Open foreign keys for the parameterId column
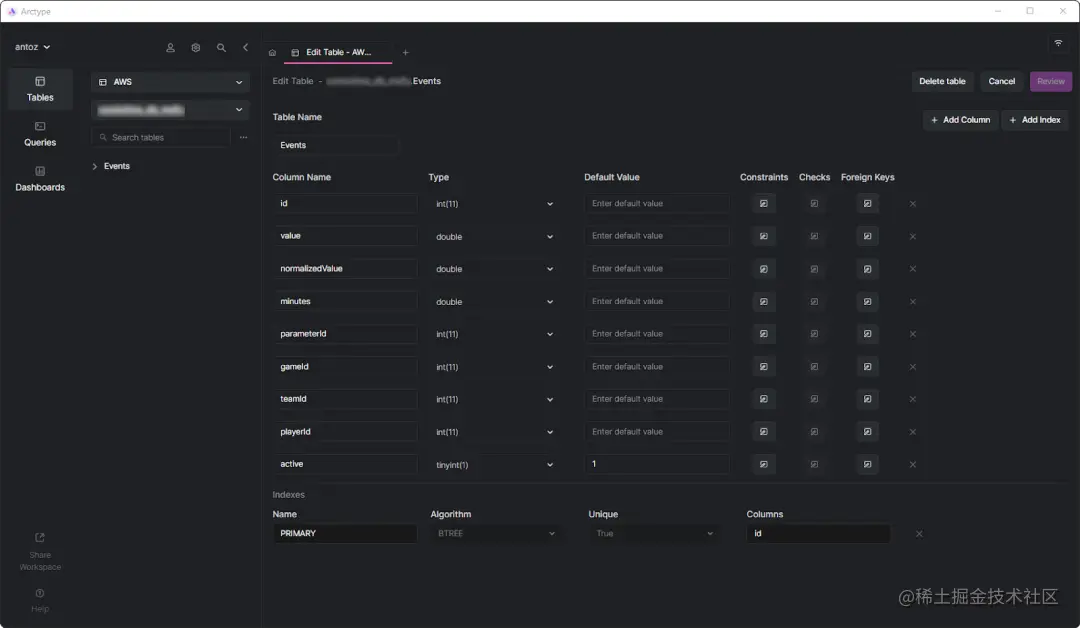This screenshot has width=1080, height=628. click(x=867, y=334)
